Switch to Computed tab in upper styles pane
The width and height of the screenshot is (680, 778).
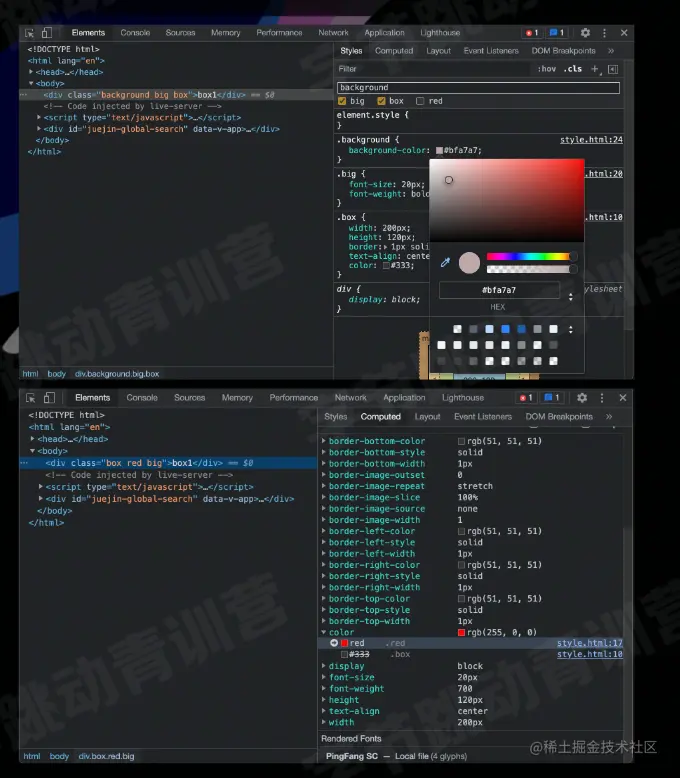(x=394, y=51)
